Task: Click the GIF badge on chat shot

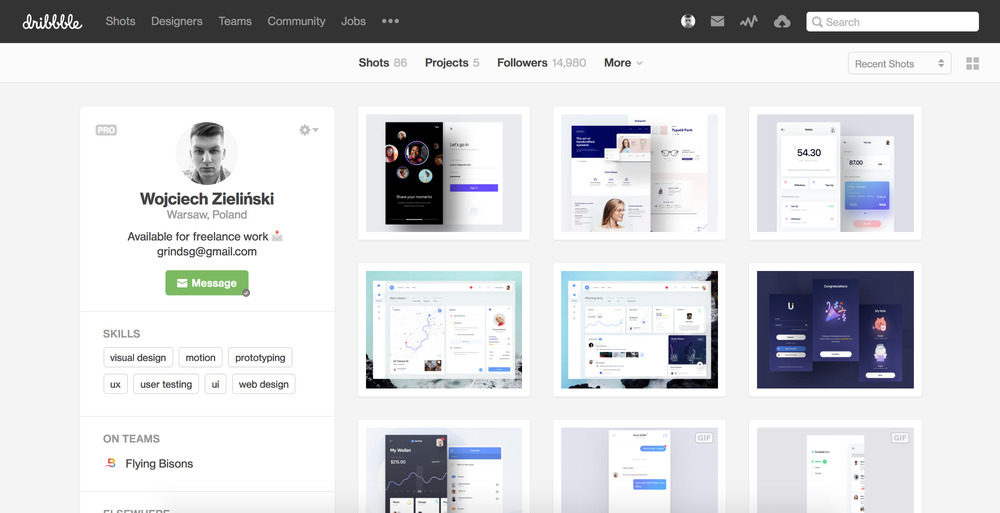Action: 704,438
